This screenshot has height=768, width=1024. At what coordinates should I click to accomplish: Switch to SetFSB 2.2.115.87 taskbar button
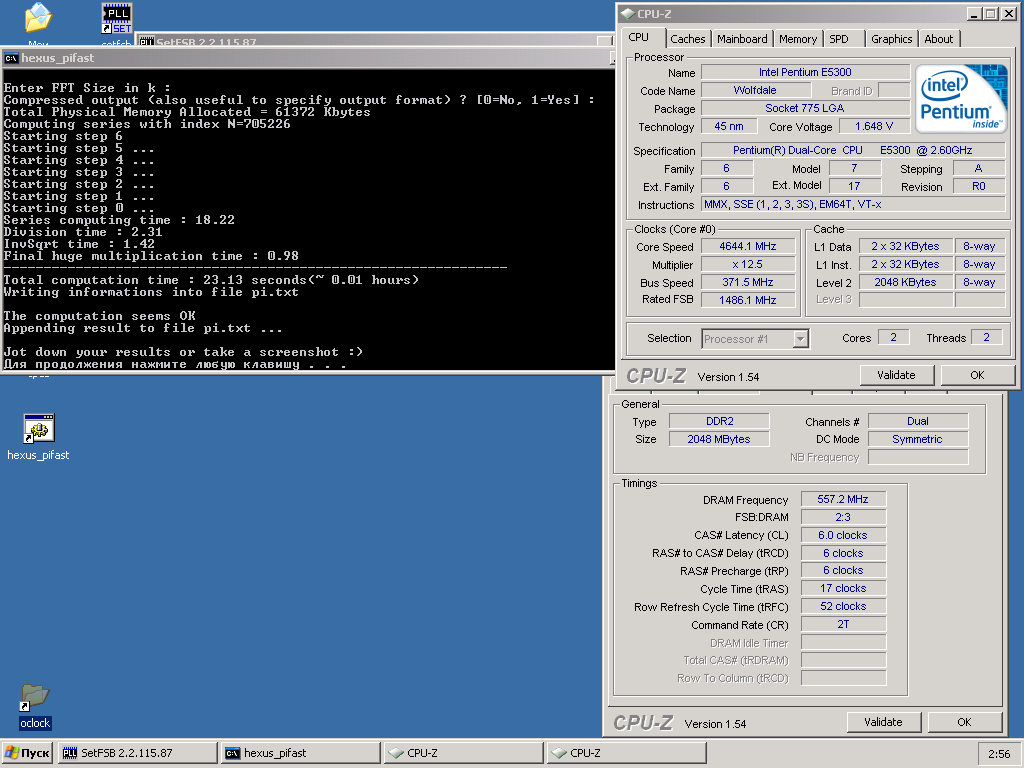(x=137, y=753)
